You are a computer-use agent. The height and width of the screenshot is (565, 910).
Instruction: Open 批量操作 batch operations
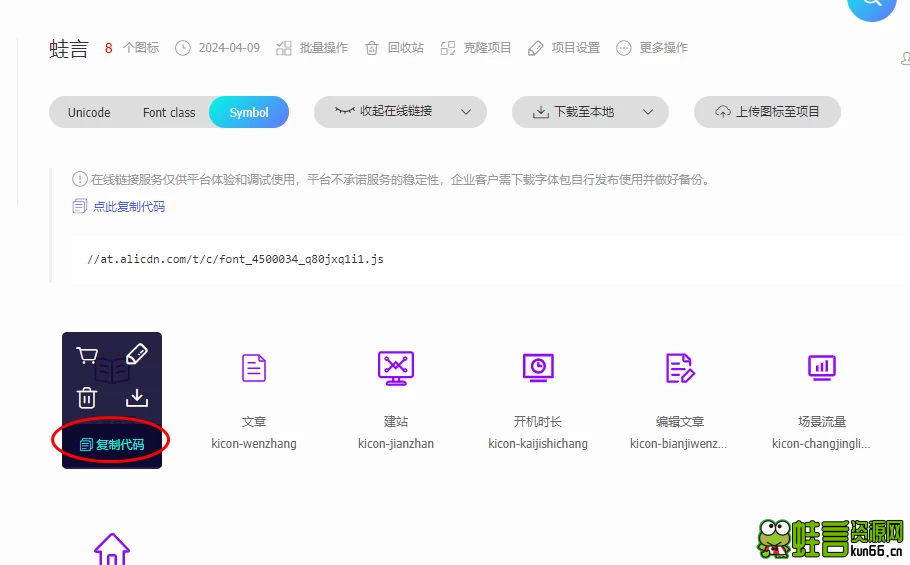pos(312,48)
